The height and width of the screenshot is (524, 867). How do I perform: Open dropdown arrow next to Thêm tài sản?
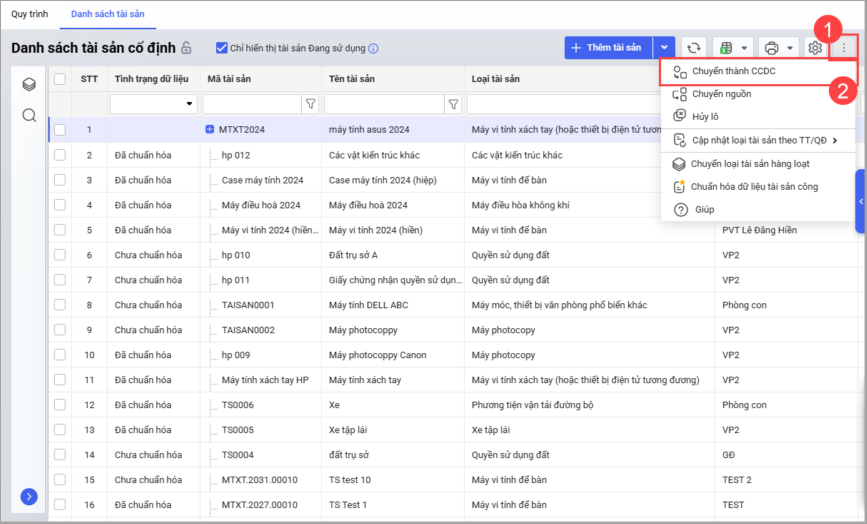(664, 48)
